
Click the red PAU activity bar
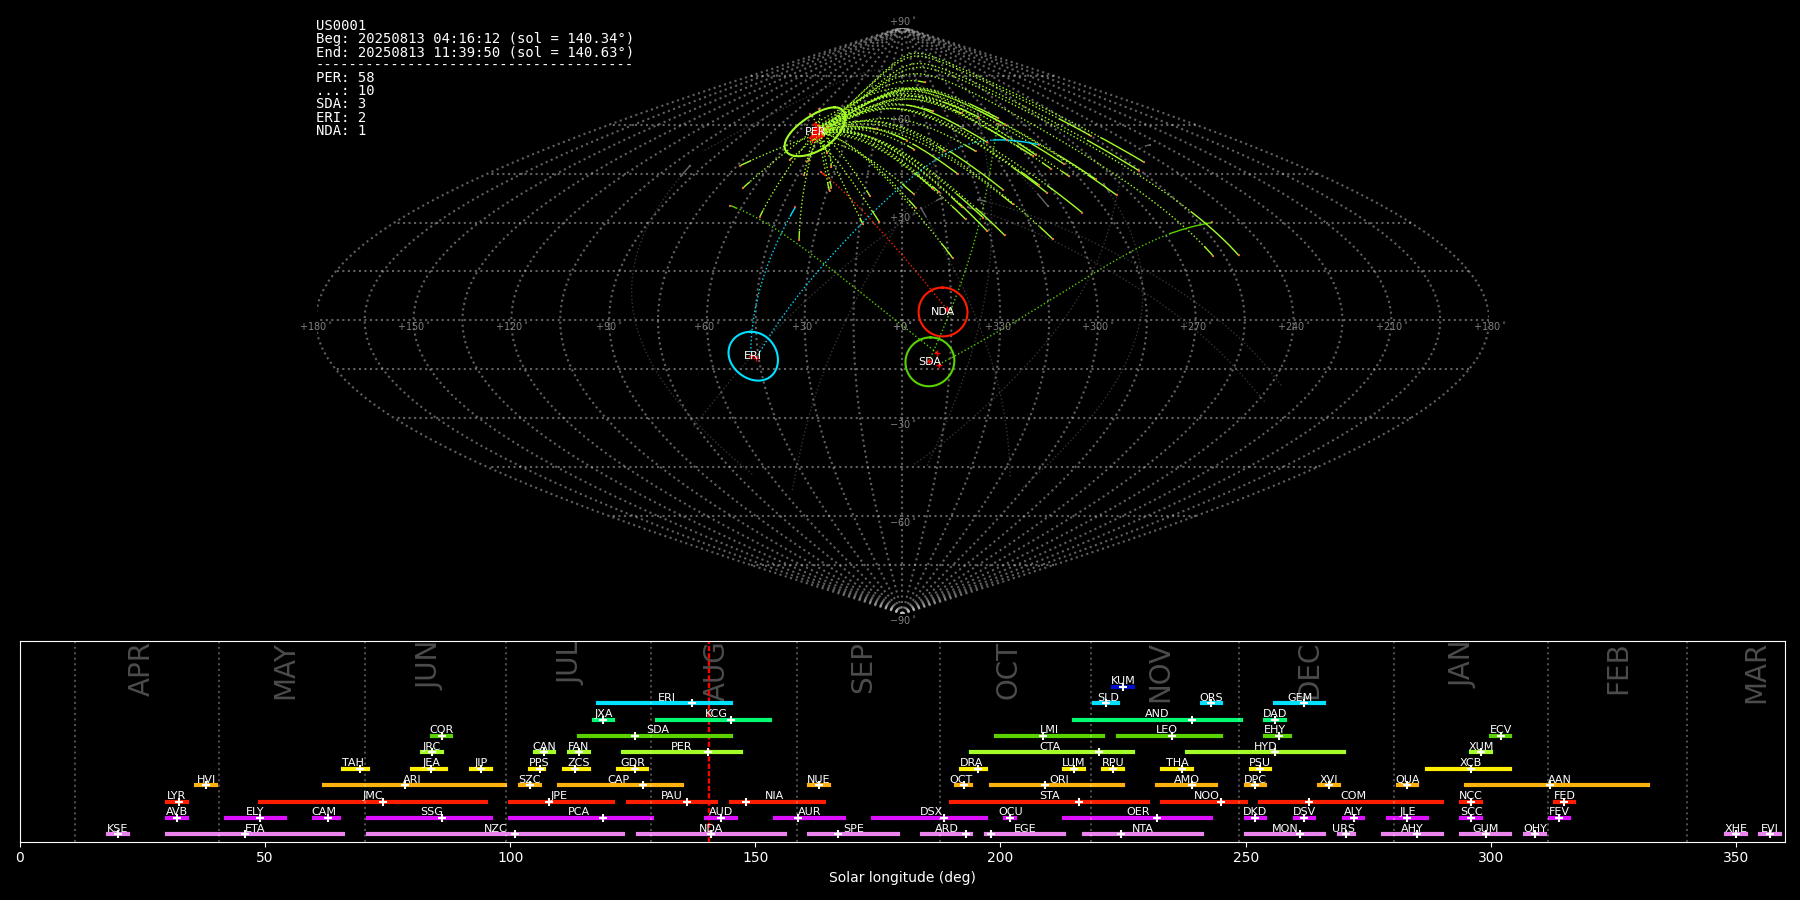(x=672, y=802)
